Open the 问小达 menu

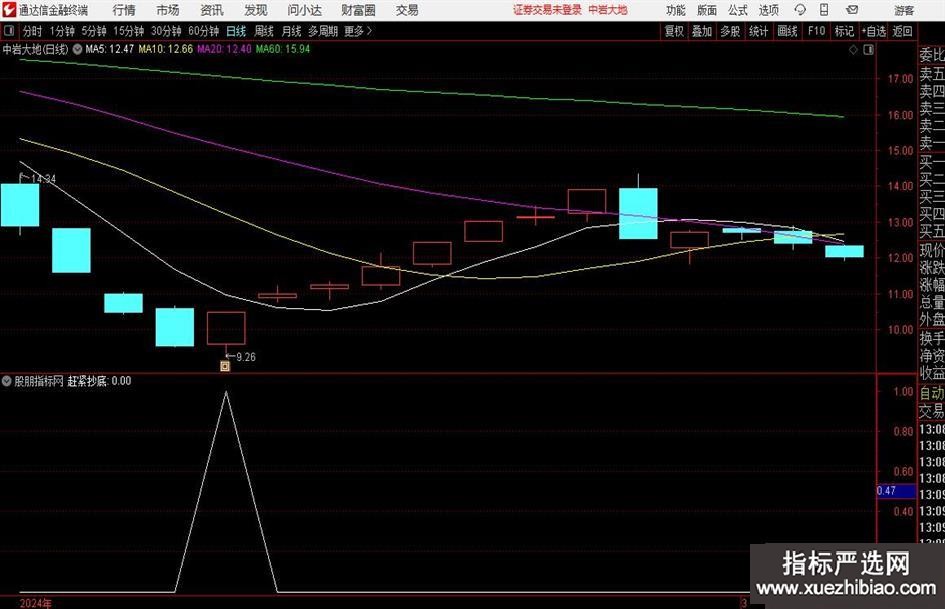tap(304, 10)
